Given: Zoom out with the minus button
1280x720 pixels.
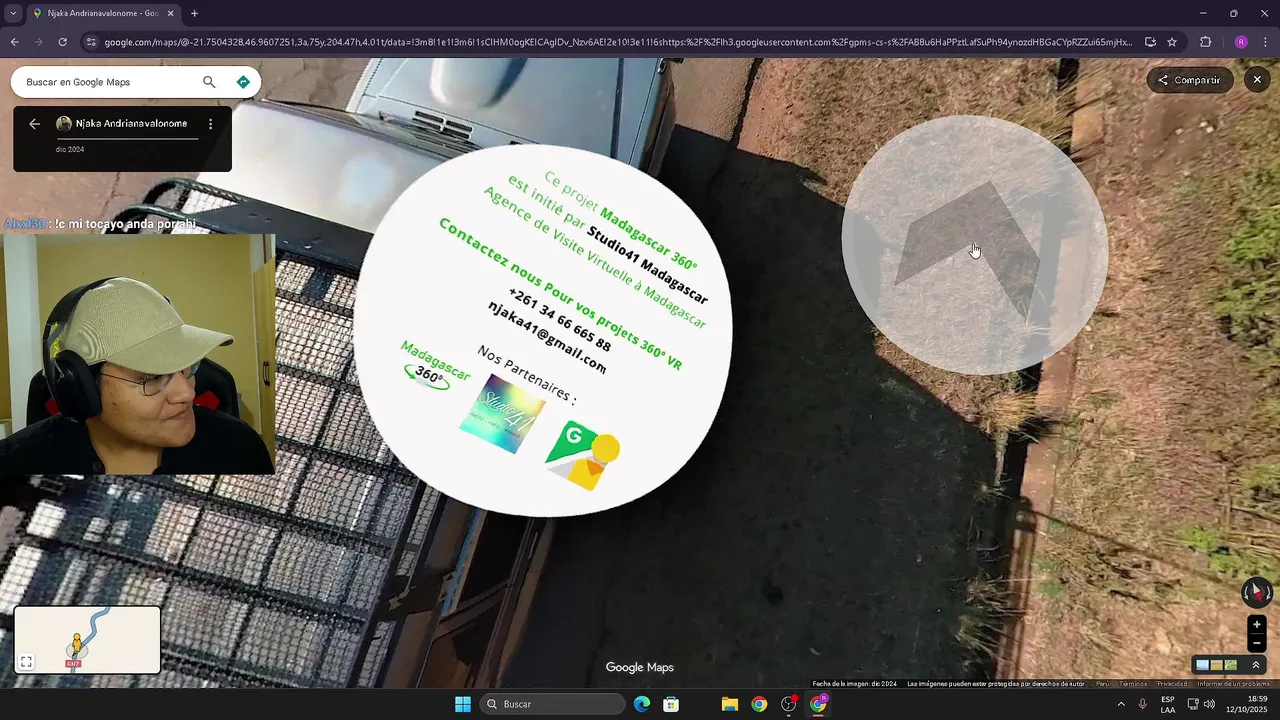Looking at the screenshot, I should [1257, 644].
